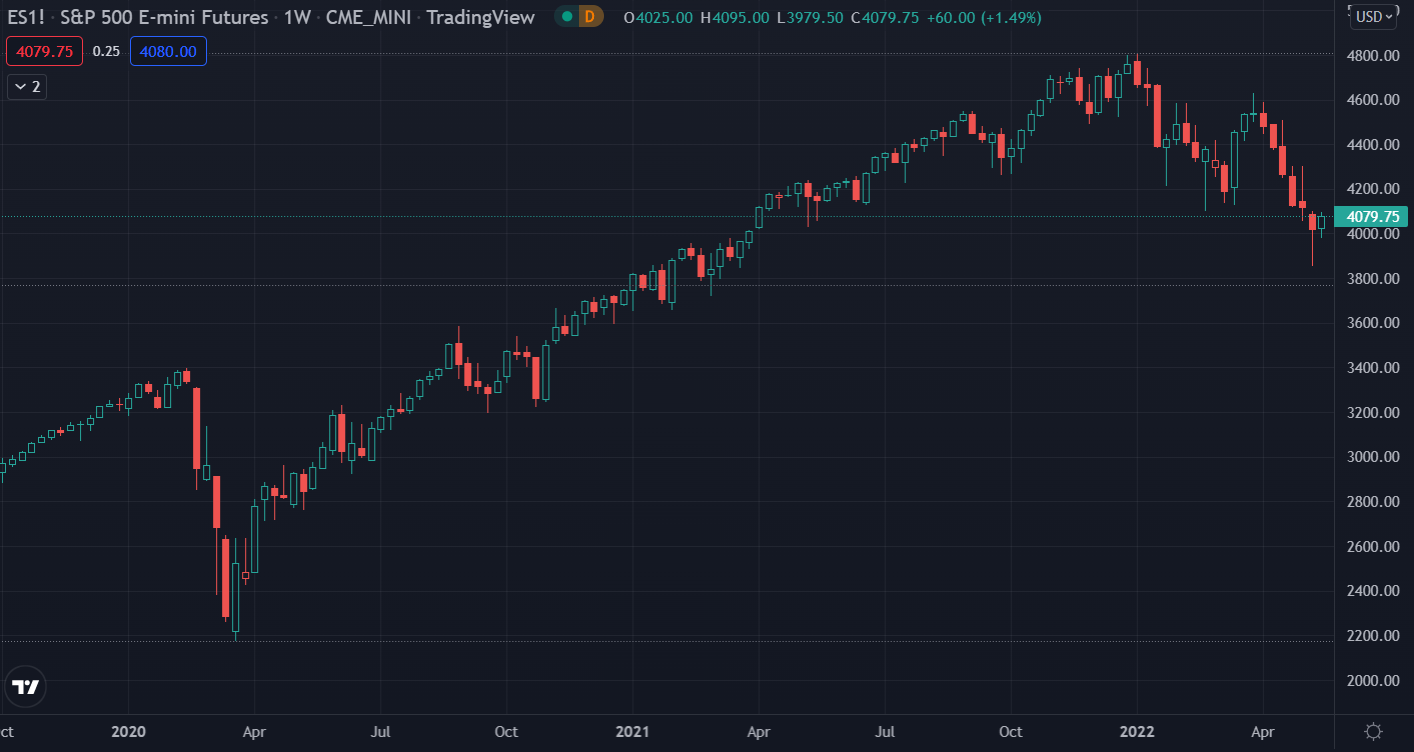This screenshot has width=1414, height=752.
Task: Click the 0.25 spread value
Action: pyautogui.click(x=106, y=51)
